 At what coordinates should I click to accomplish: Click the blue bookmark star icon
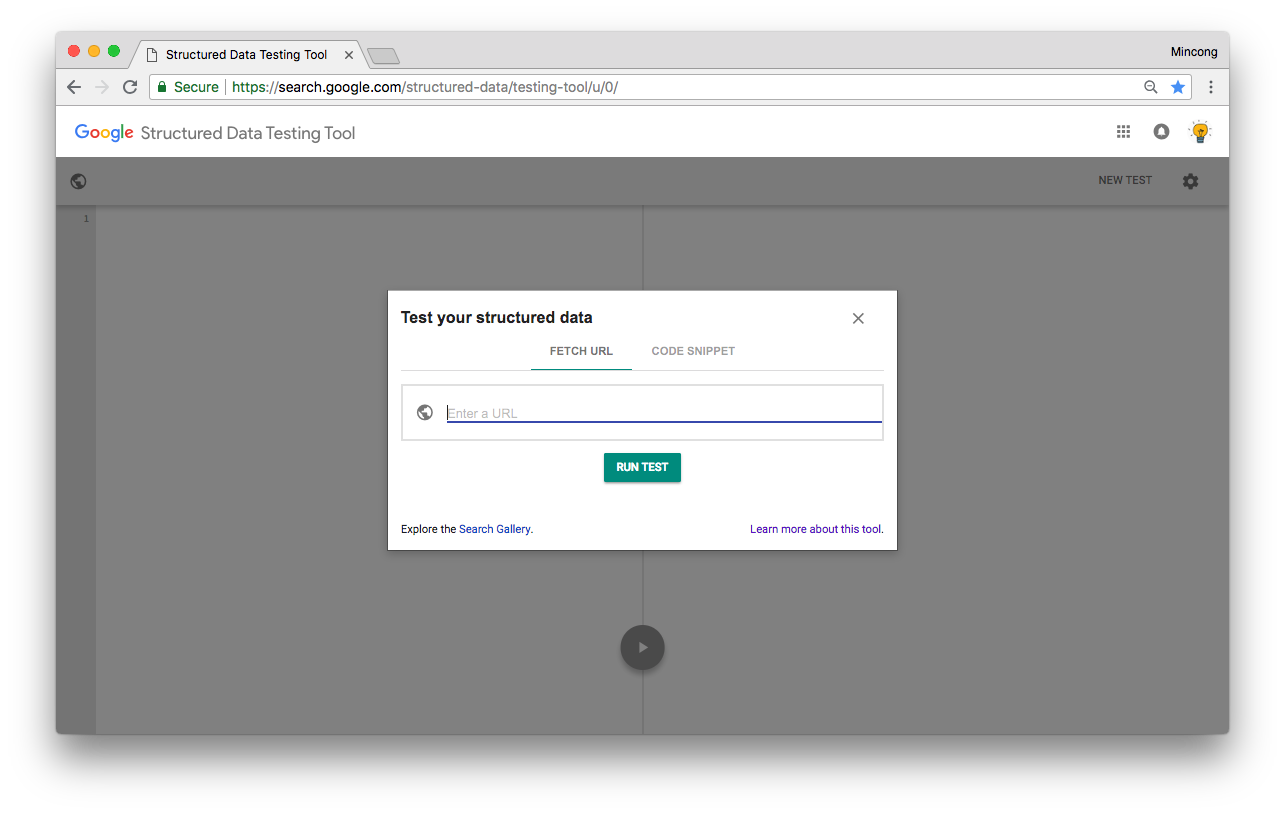coord(1178,87)
